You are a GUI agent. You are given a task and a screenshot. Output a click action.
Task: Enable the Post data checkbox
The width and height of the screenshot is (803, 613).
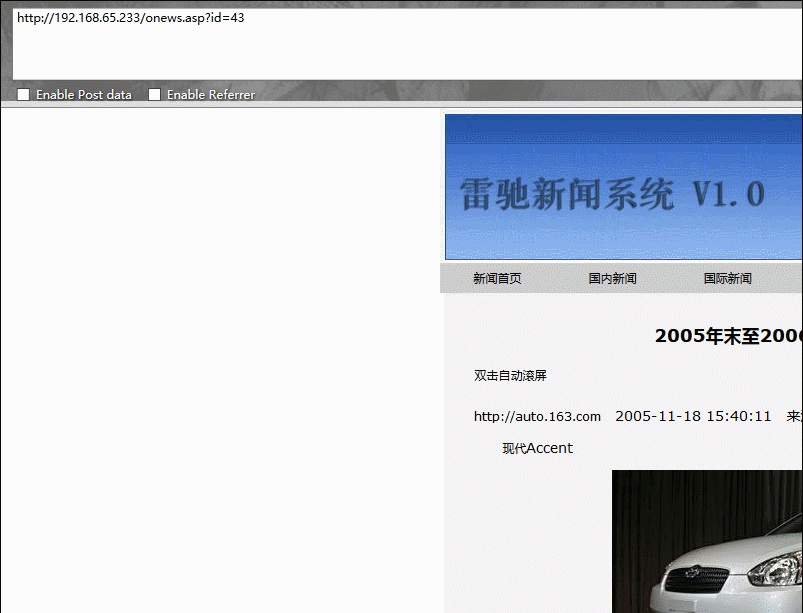point(23,95)
